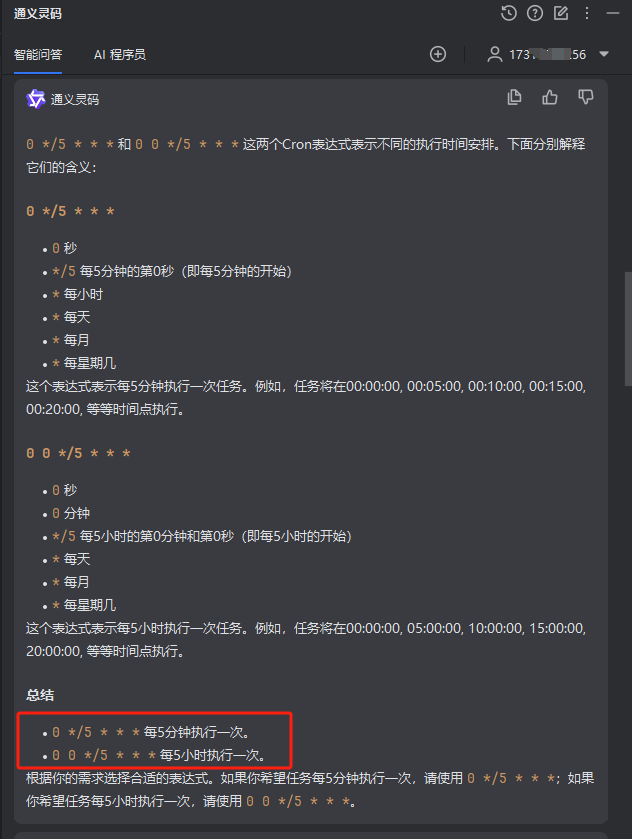Click the user account avatar icon
632x839 pixels.
pyautogui.click(x=494, y=54)
